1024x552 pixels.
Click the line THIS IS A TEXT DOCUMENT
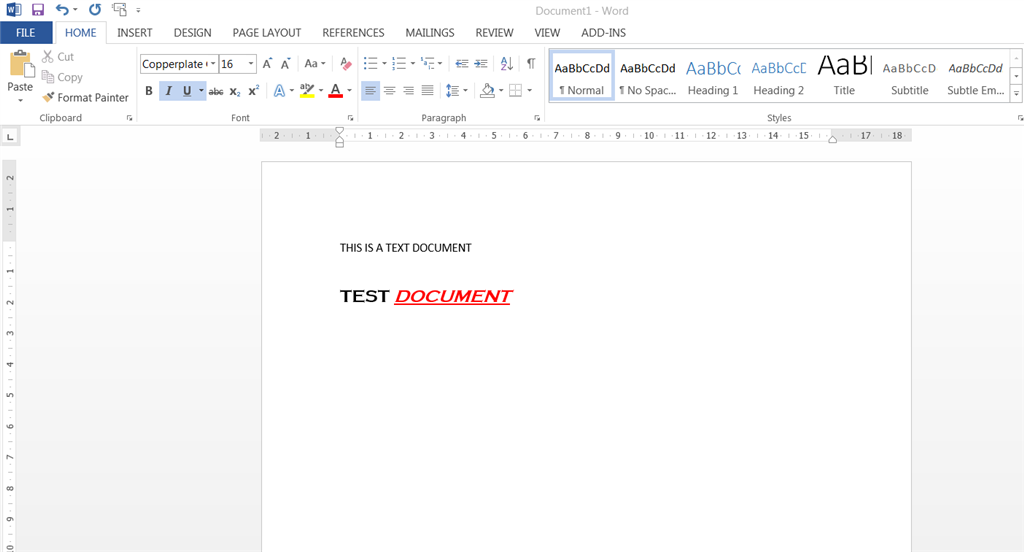click(x=406, y=248)
